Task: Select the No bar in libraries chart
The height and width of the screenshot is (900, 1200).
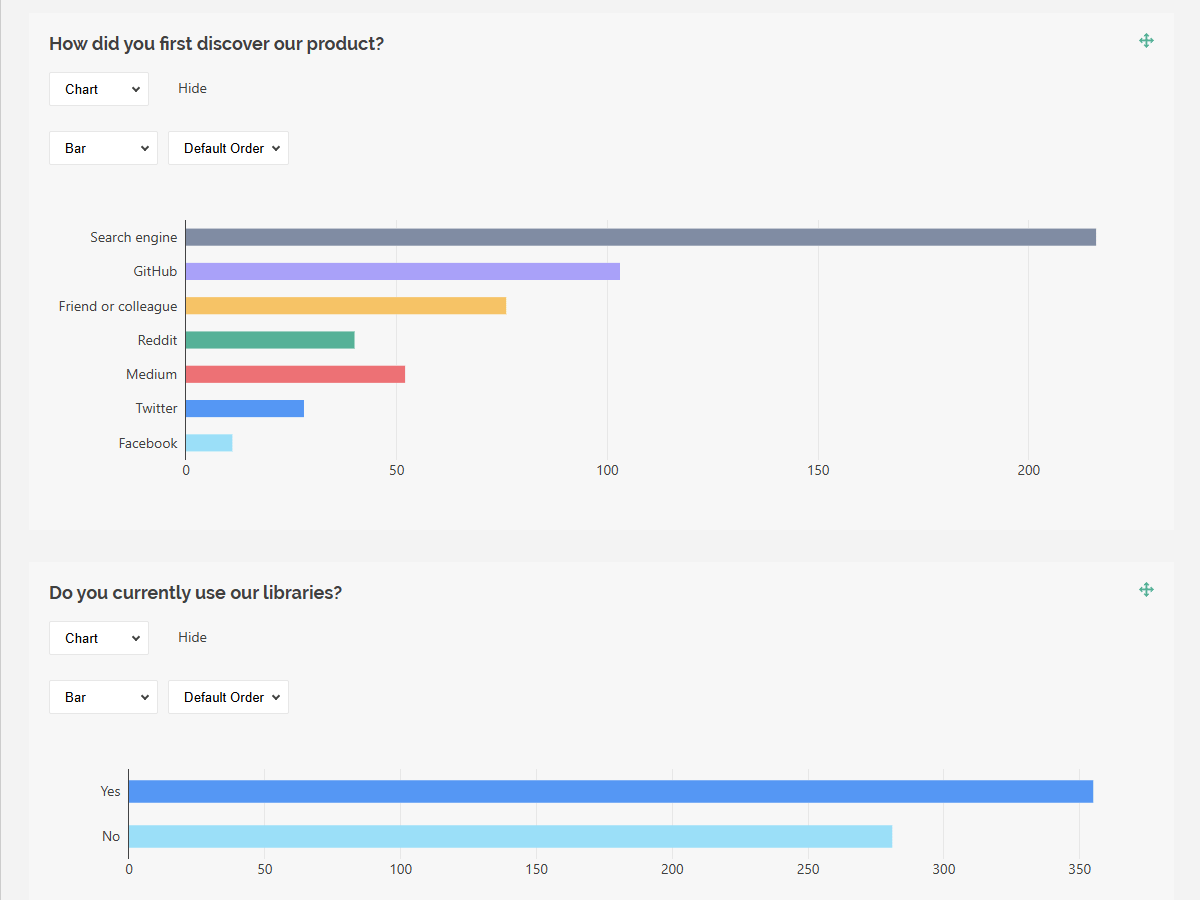Action: 510,836
